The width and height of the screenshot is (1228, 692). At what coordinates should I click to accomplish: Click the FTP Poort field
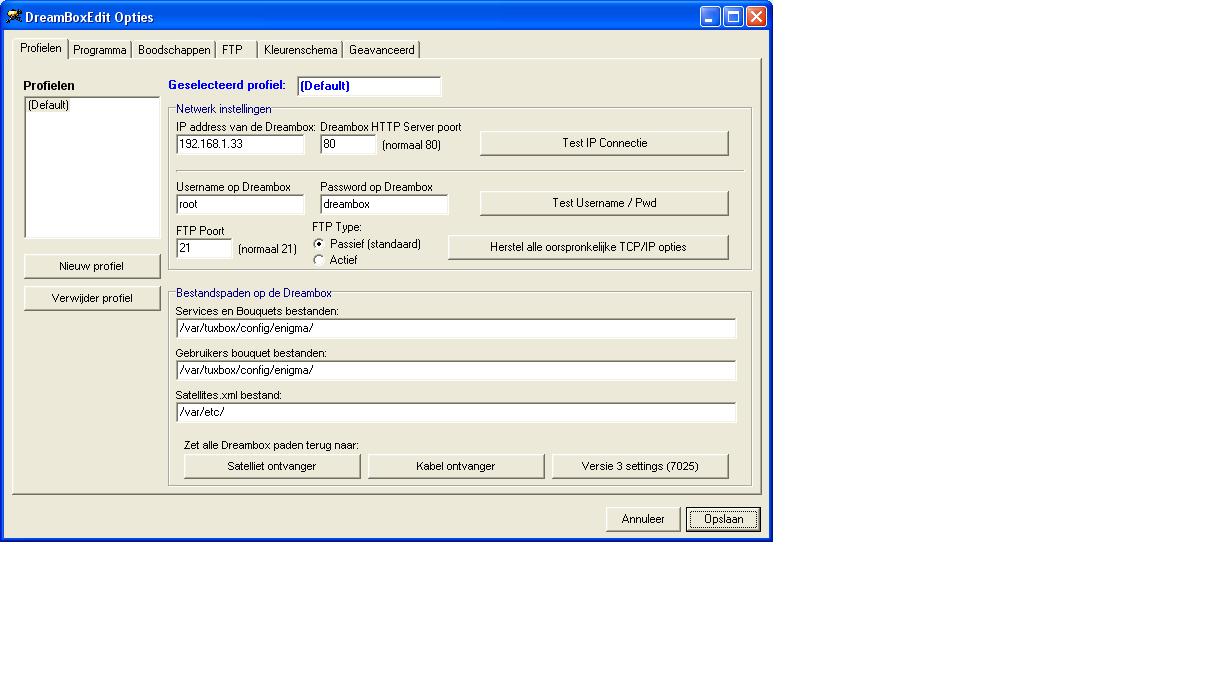click(204, 248)
